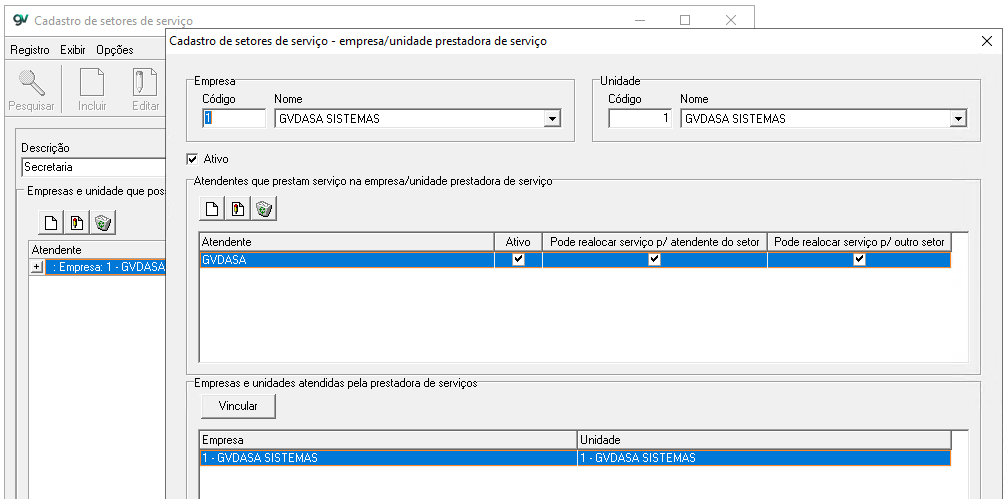Toggle 'Pode realocar serviço p/ outro setor' for GVDASA
This screenshot has height=499, width=1008.
(859, 260)
